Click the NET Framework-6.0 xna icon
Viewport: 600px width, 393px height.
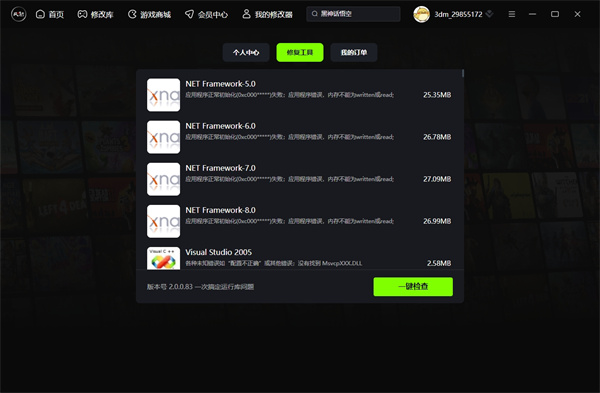click(x=163, y=137)
